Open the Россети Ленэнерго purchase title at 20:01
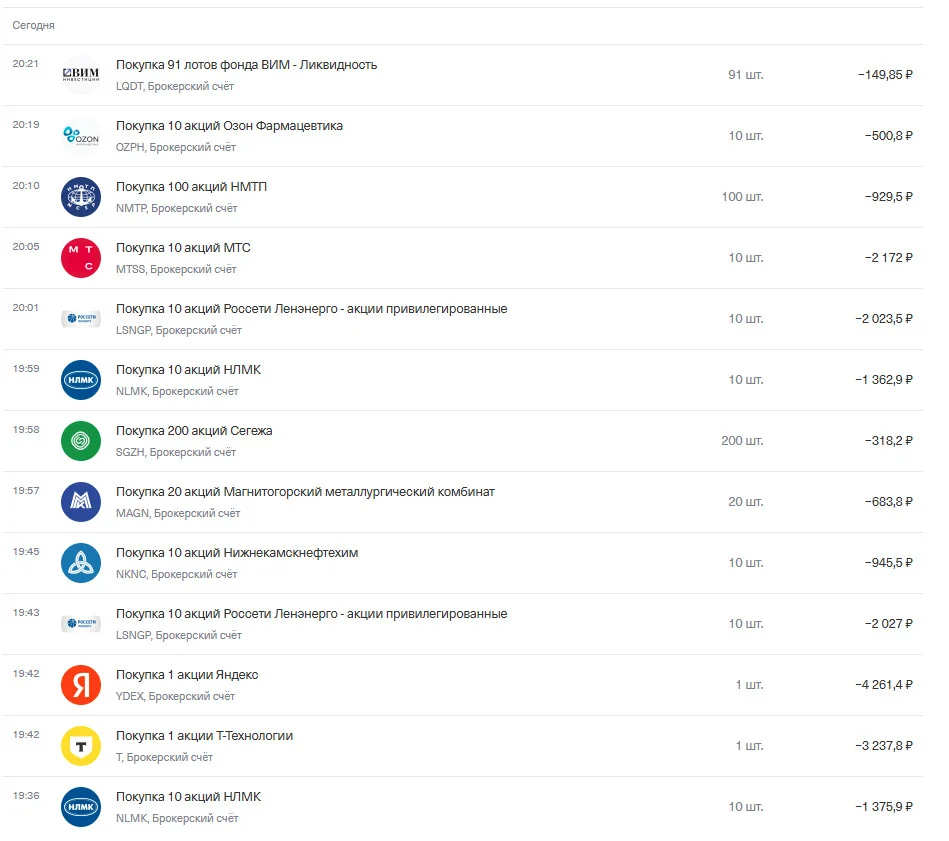949x841 pixels. point(312,309)
